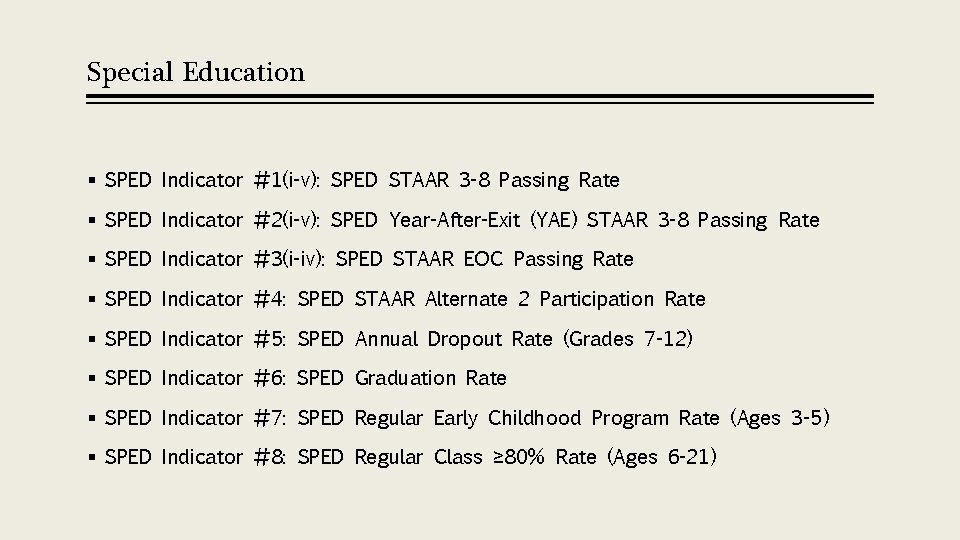This screenshot has height=540, width=960.
Task: Select SPED Indicator #7 Early Childhood Program Rate
Action: [467, 418]
